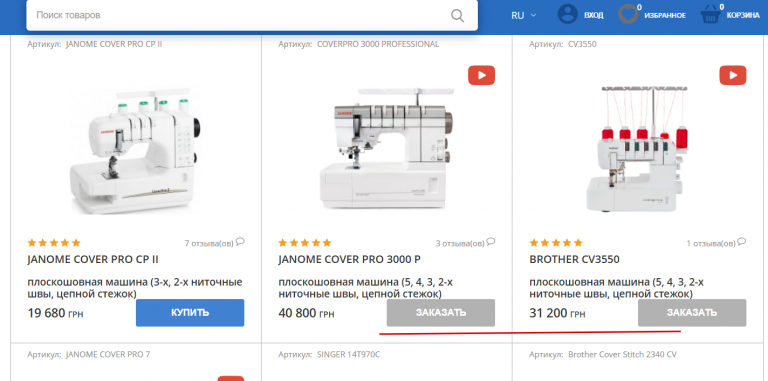Open Janome Cover Pro CP II product image
Screen dimensions: 768x381
click(x=136, y=151)
